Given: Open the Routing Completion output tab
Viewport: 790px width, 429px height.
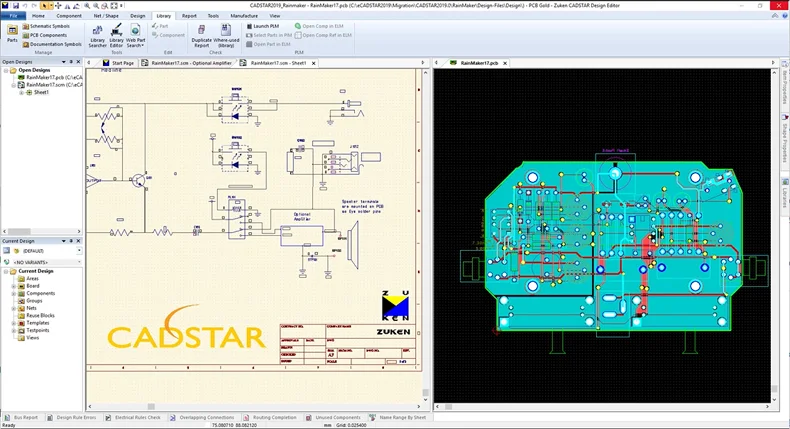Looking at the screenshot, I should [x=270, y=417].
